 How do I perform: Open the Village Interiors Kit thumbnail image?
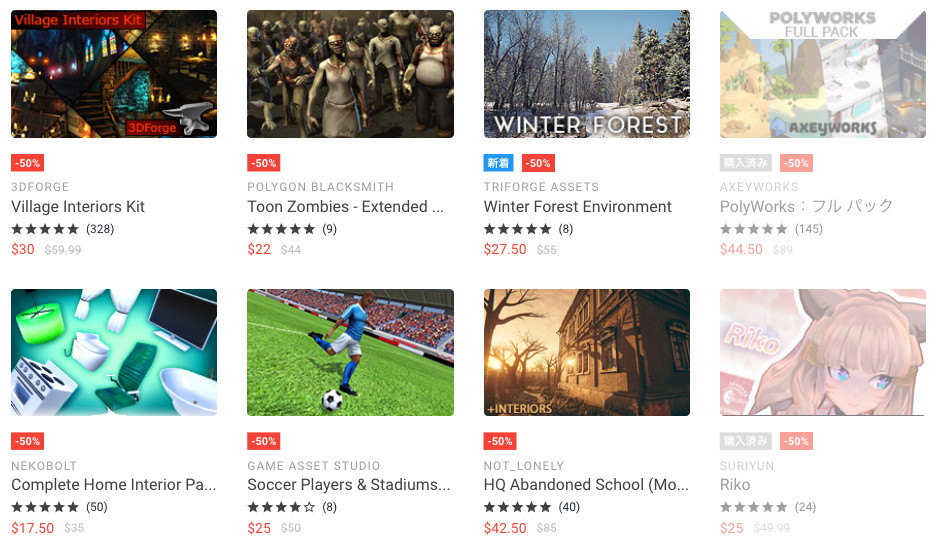[114, 74]
